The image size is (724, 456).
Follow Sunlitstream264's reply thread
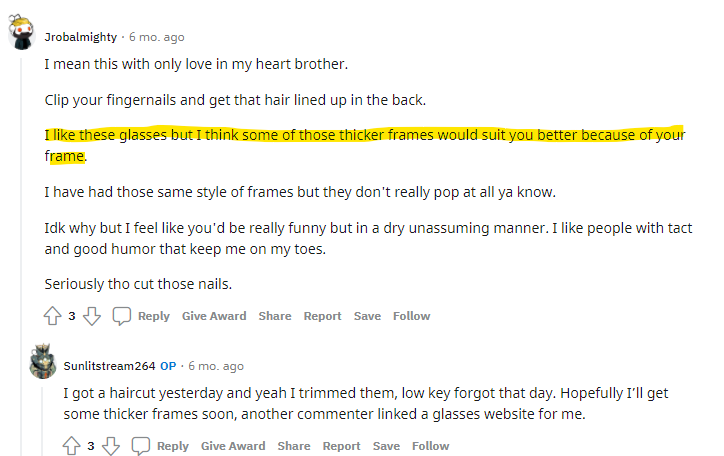coord(431,446)
